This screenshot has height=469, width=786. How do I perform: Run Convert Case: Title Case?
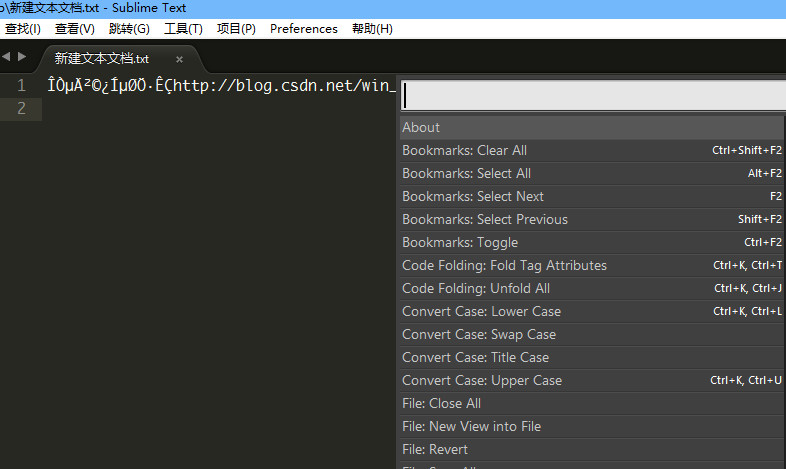coord(592,358)
